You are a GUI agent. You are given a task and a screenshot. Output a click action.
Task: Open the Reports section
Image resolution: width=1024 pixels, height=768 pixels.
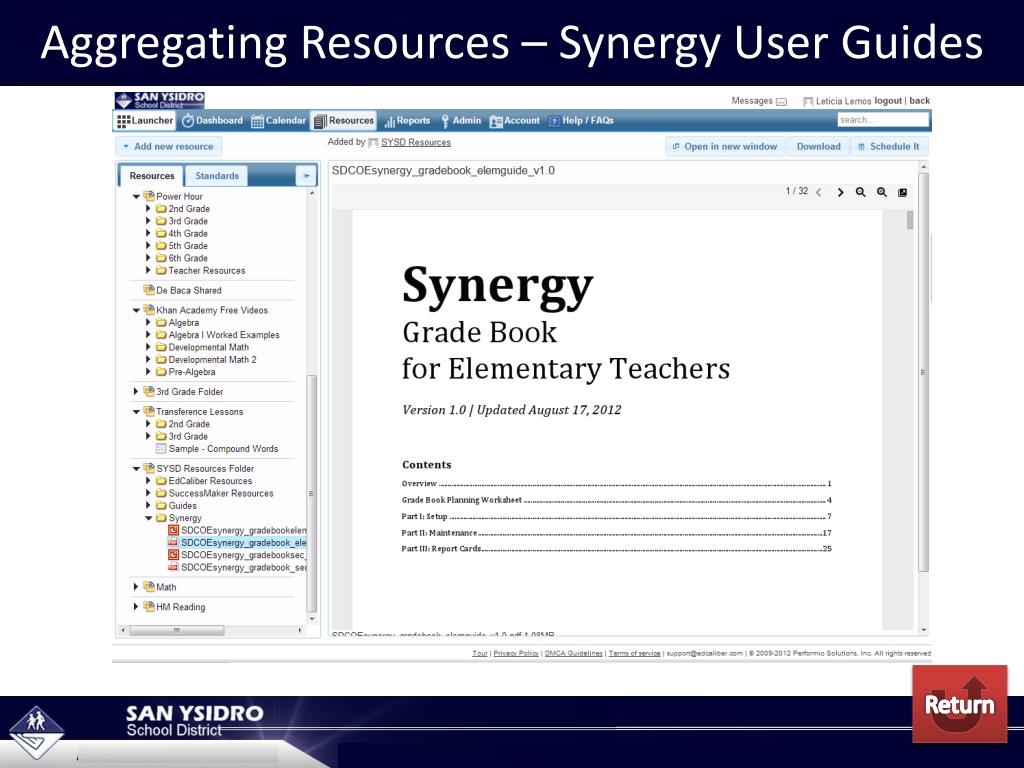tap(408, 121)
